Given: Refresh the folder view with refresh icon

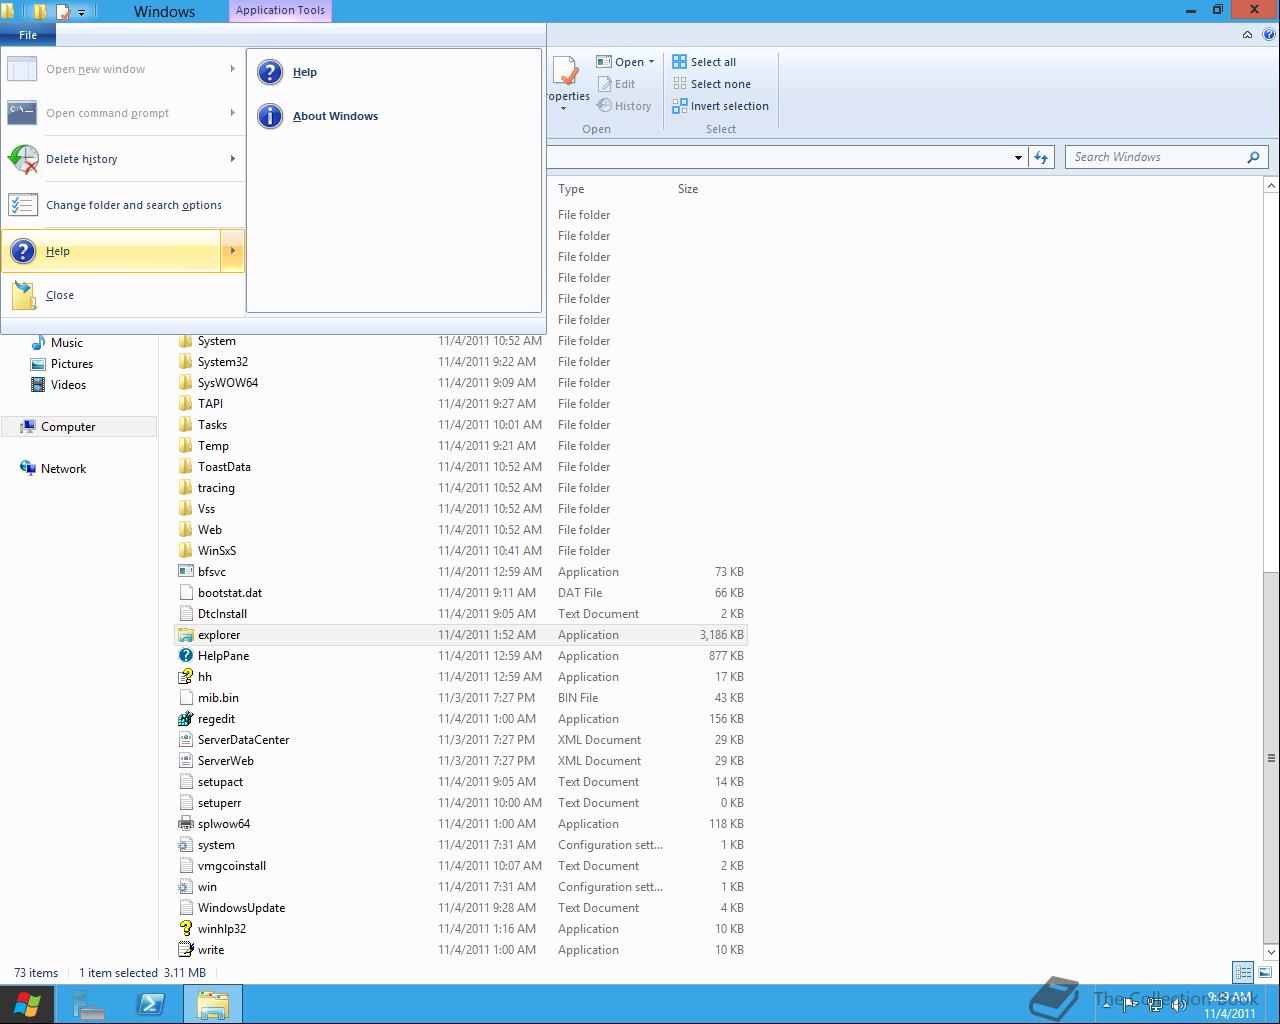Looking at the screenshot, I should 1041,157.
